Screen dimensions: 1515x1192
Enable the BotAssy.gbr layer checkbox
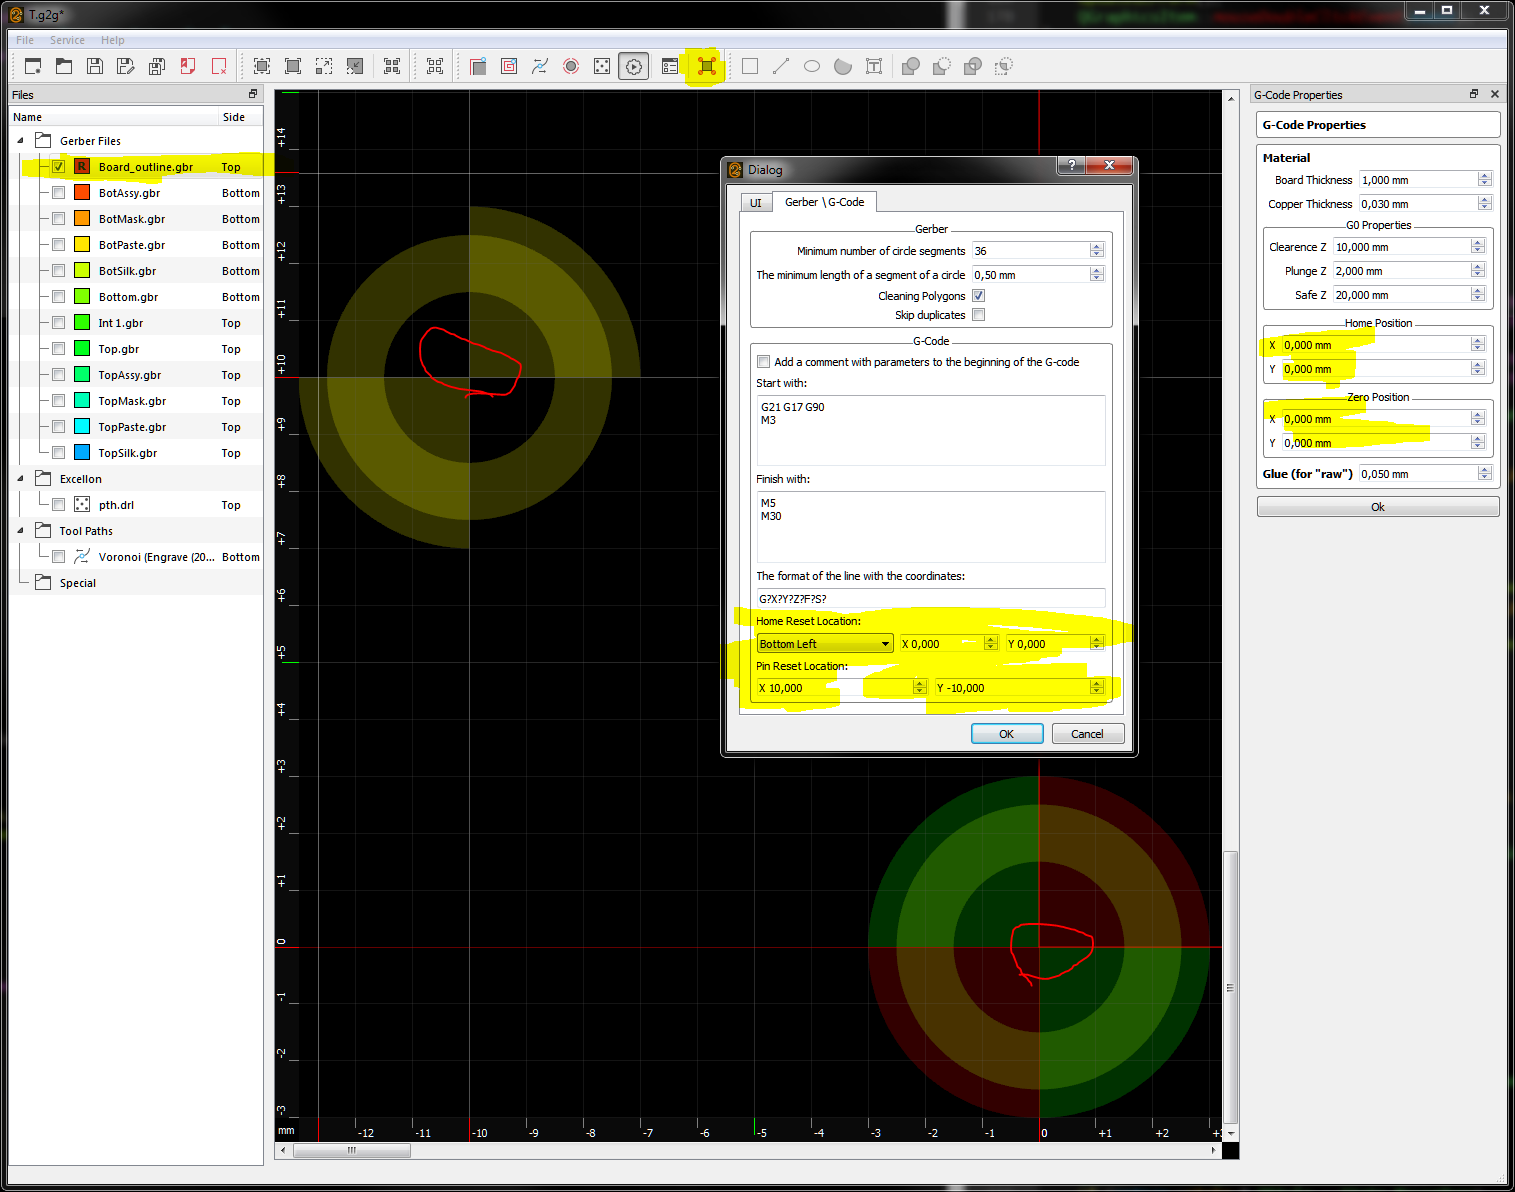59,193
